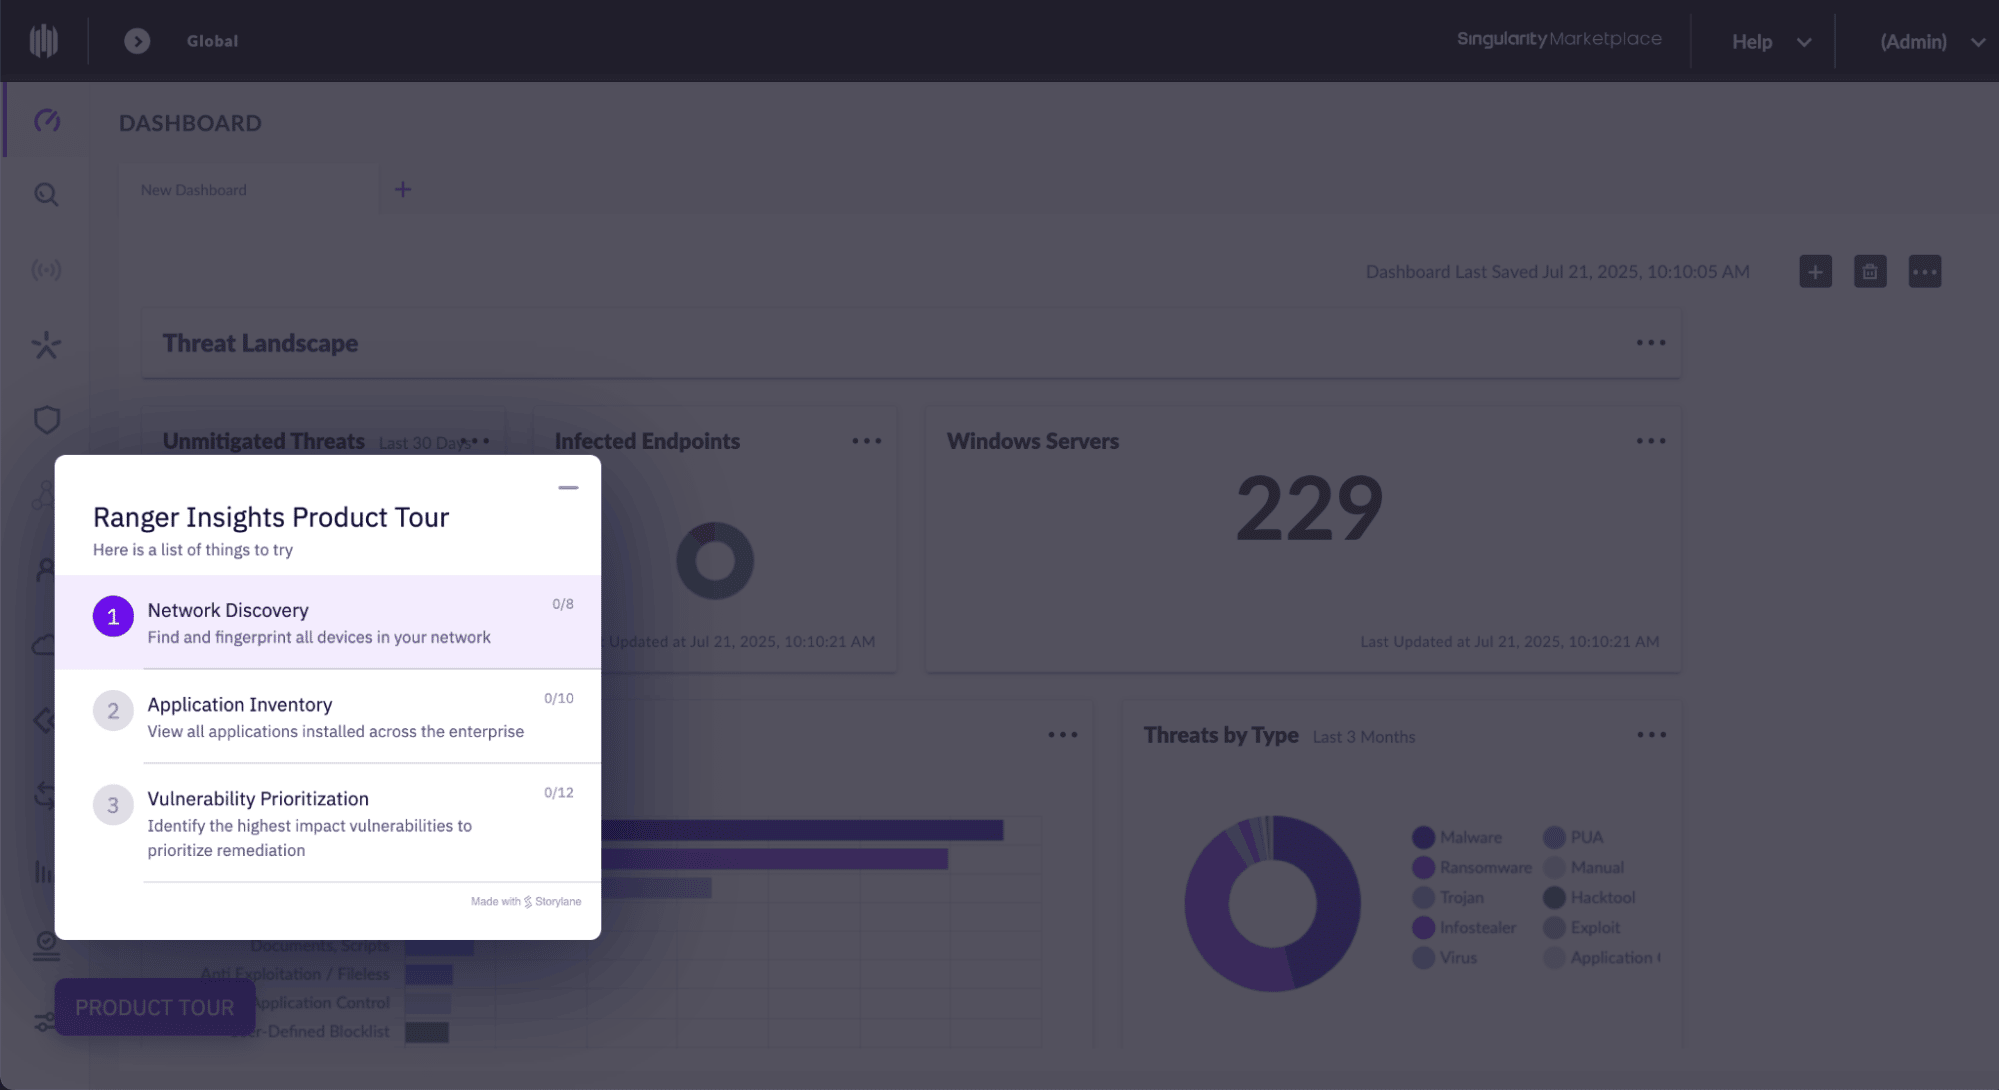Open the Singularity Marketplace link
This screenshot has height=1091, width=1999.
tap(1558, 39)
